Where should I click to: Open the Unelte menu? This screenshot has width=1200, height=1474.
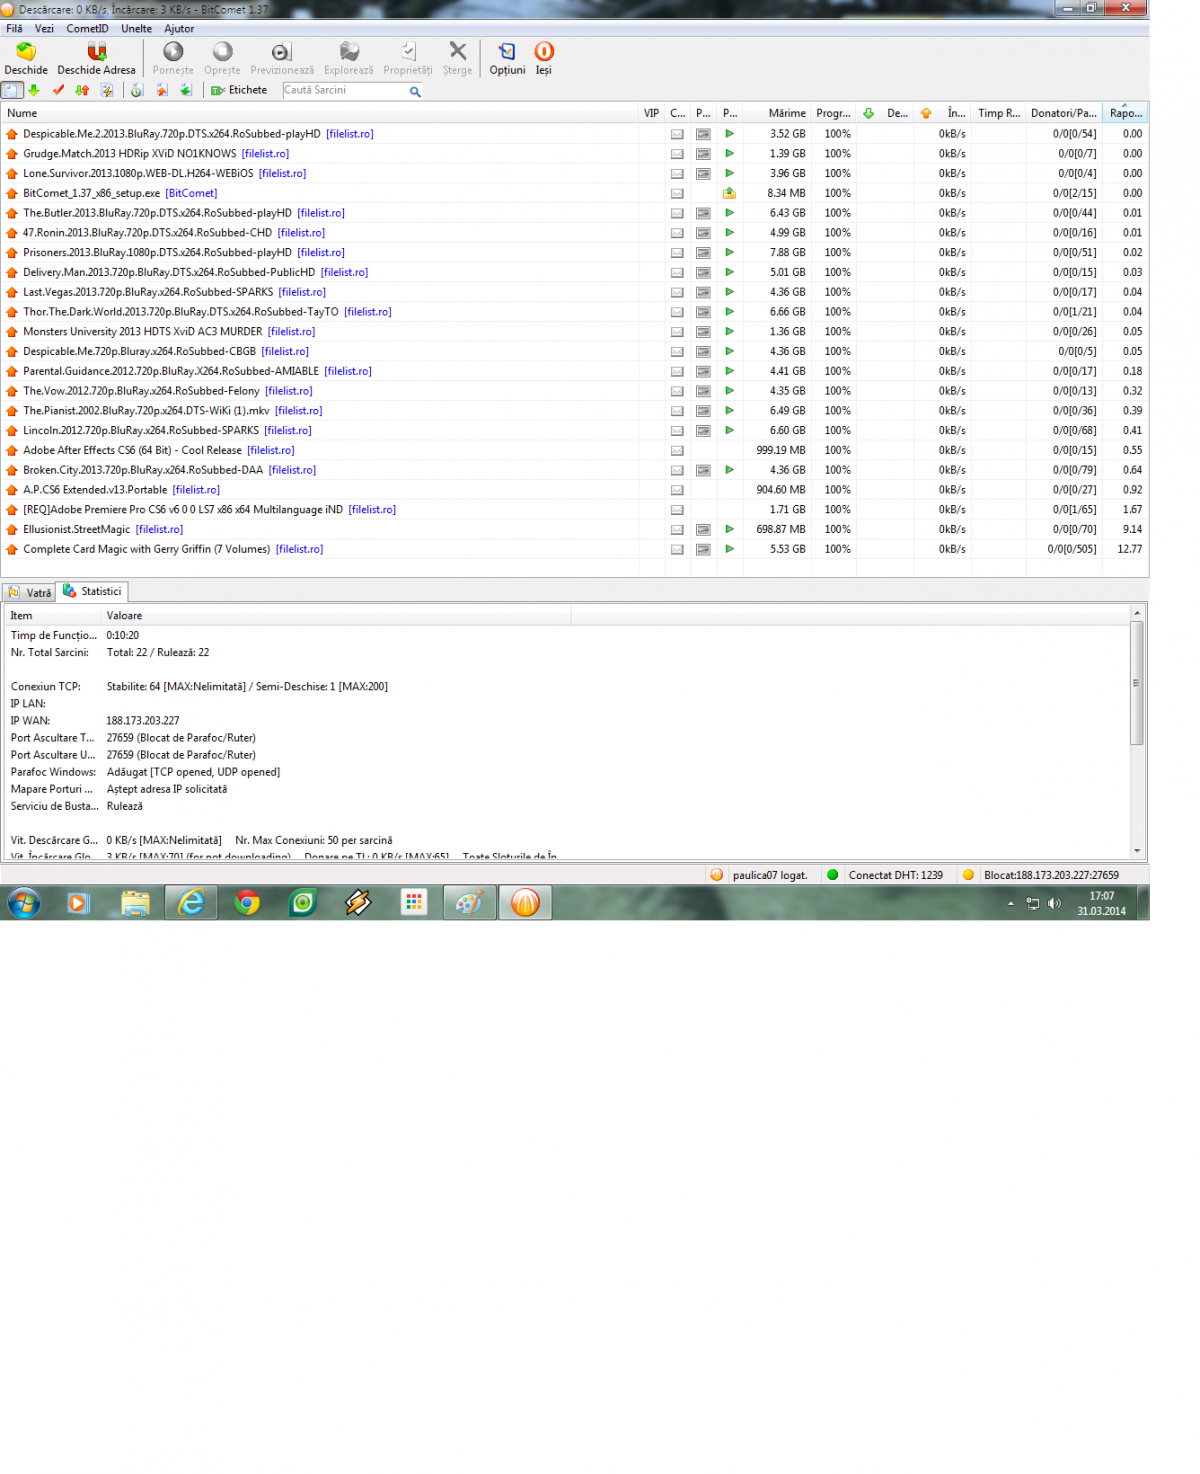(x=136, y=28)
